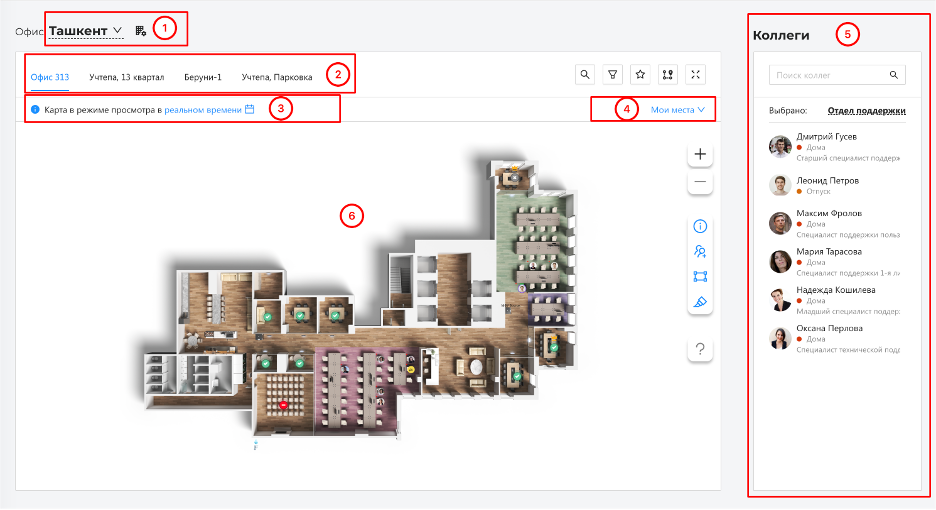Select the area selection rectangle tool
Viewport: 936px width, 510px height.
click(x=700, y=276)
